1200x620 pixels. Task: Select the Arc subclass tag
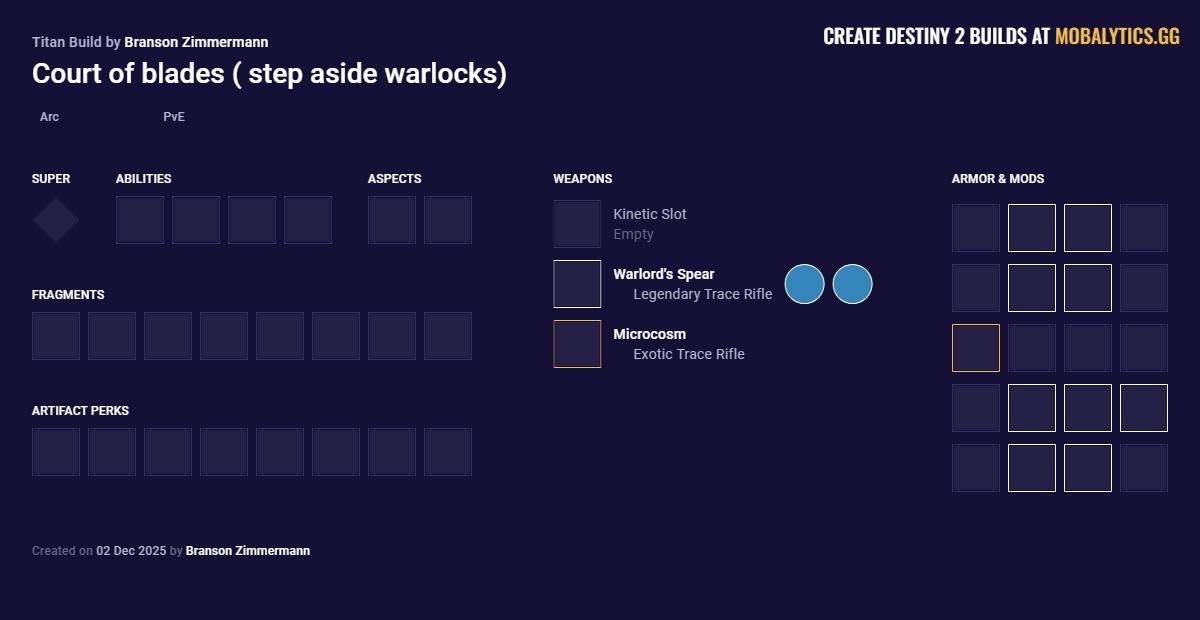click(49, 117)
